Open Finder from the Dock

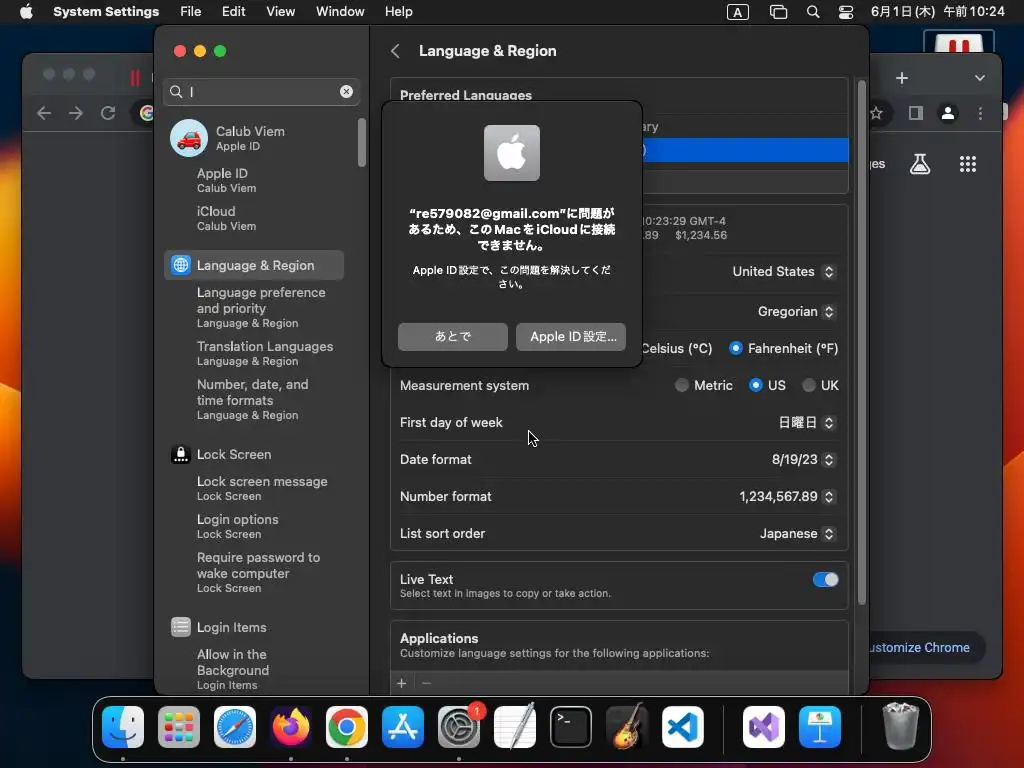click(123, 727)
